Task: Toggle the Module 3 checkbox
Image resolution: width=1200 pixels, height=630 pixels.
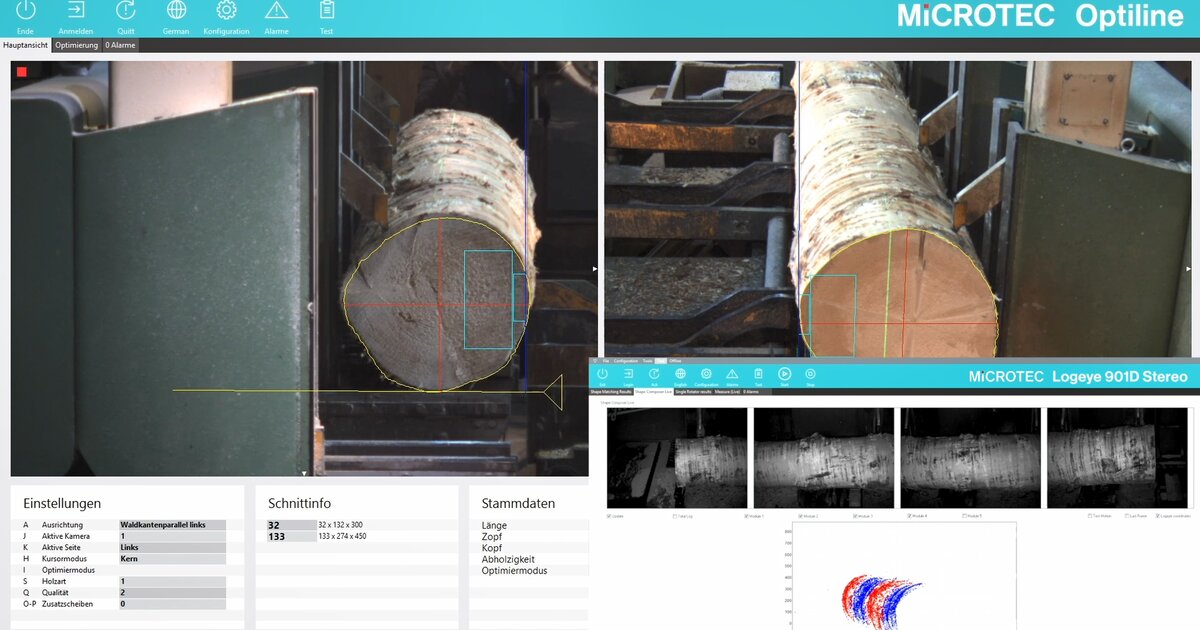Action: tap(856, 516)
